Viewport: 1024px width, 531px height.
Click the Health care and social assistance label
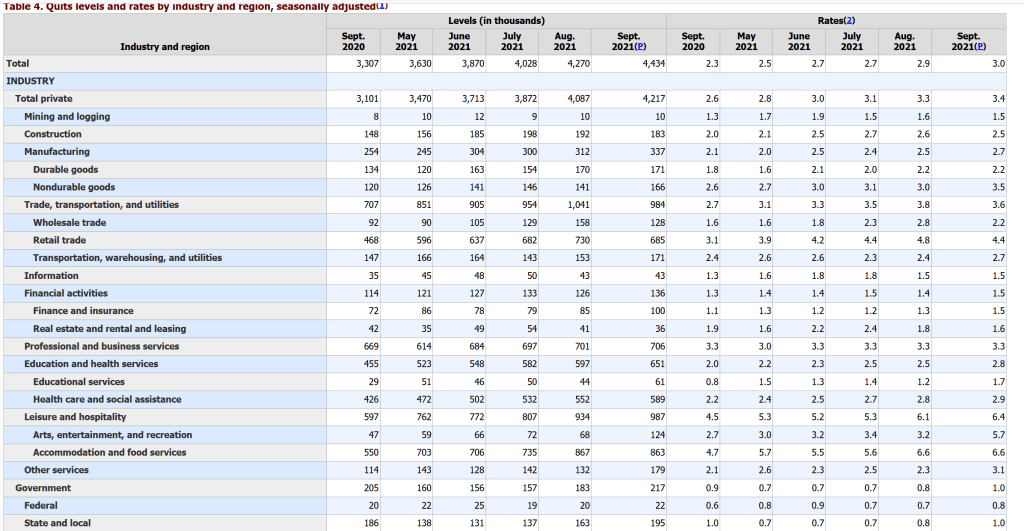[x=107, y=399]
